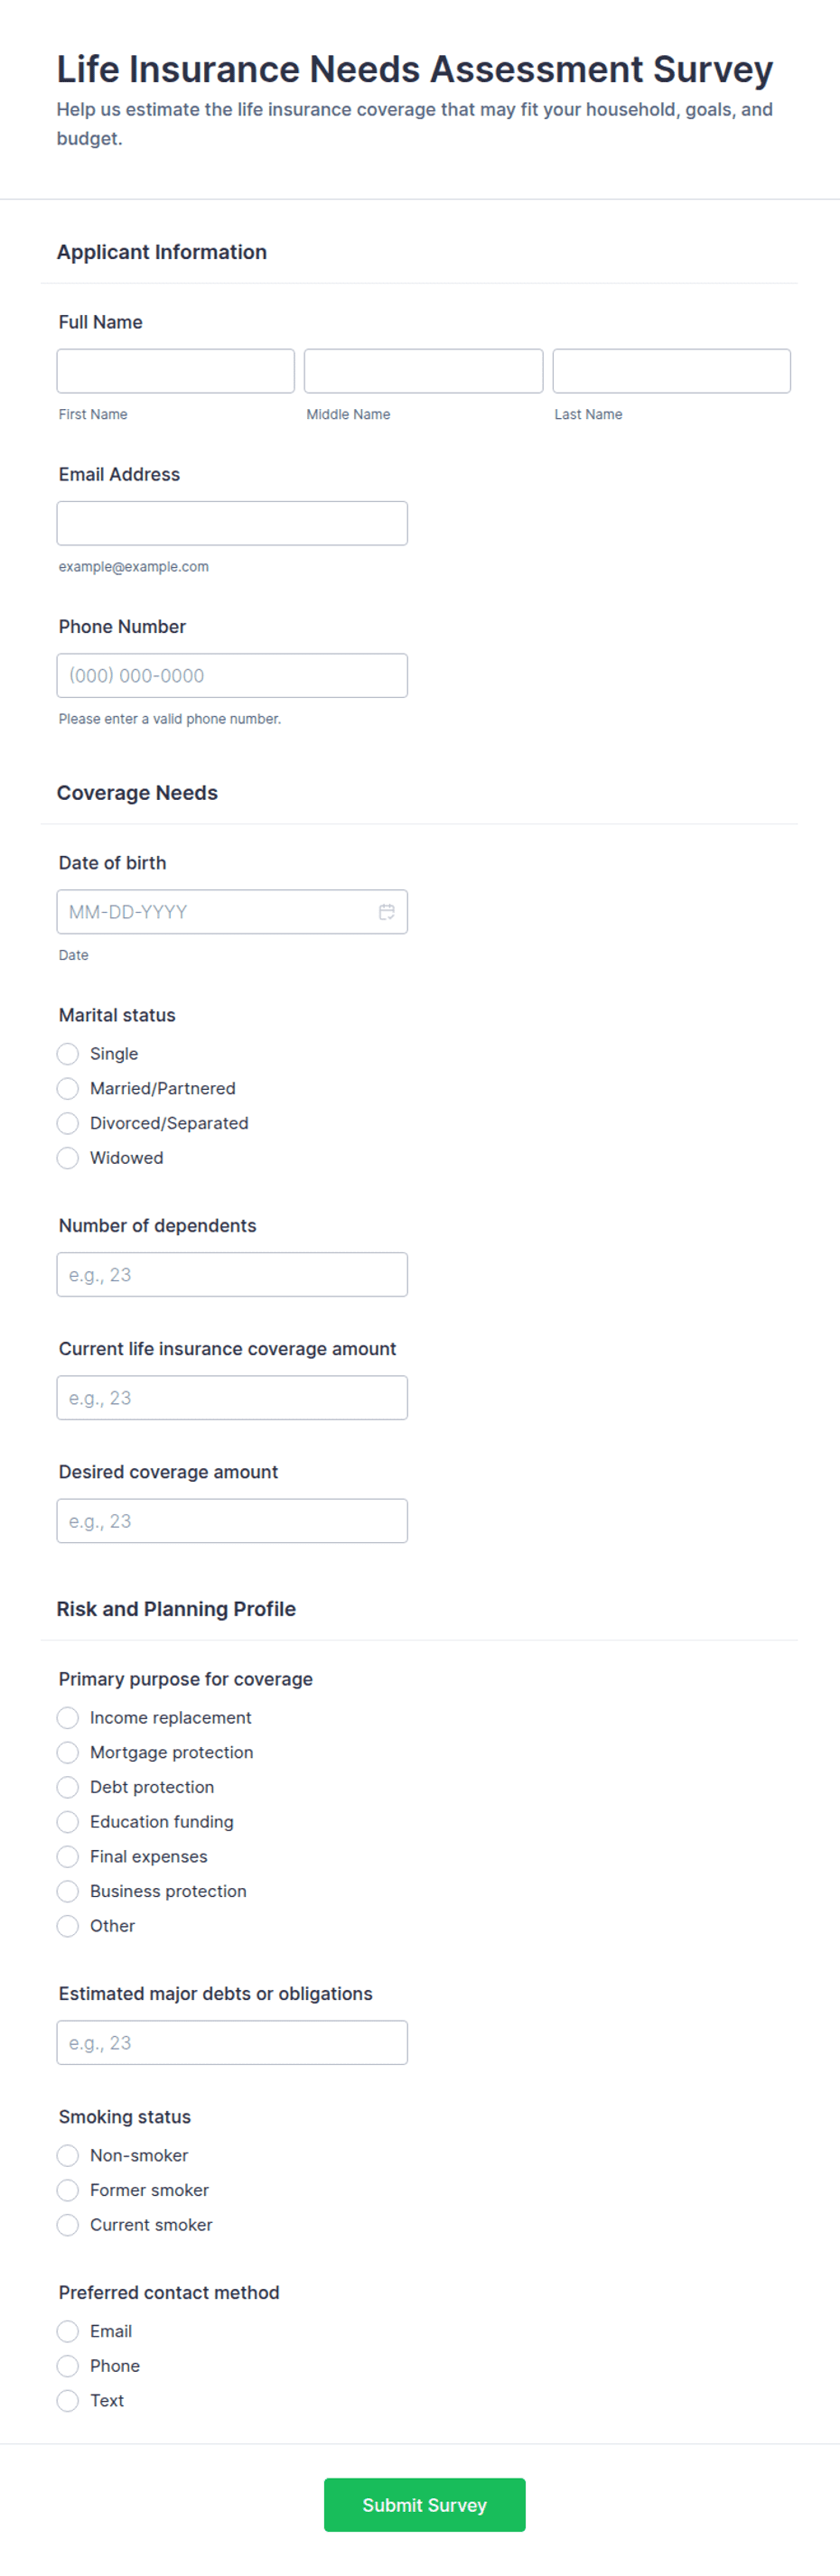
Task: Focus the First Name field
Action: tap(176, 371)
